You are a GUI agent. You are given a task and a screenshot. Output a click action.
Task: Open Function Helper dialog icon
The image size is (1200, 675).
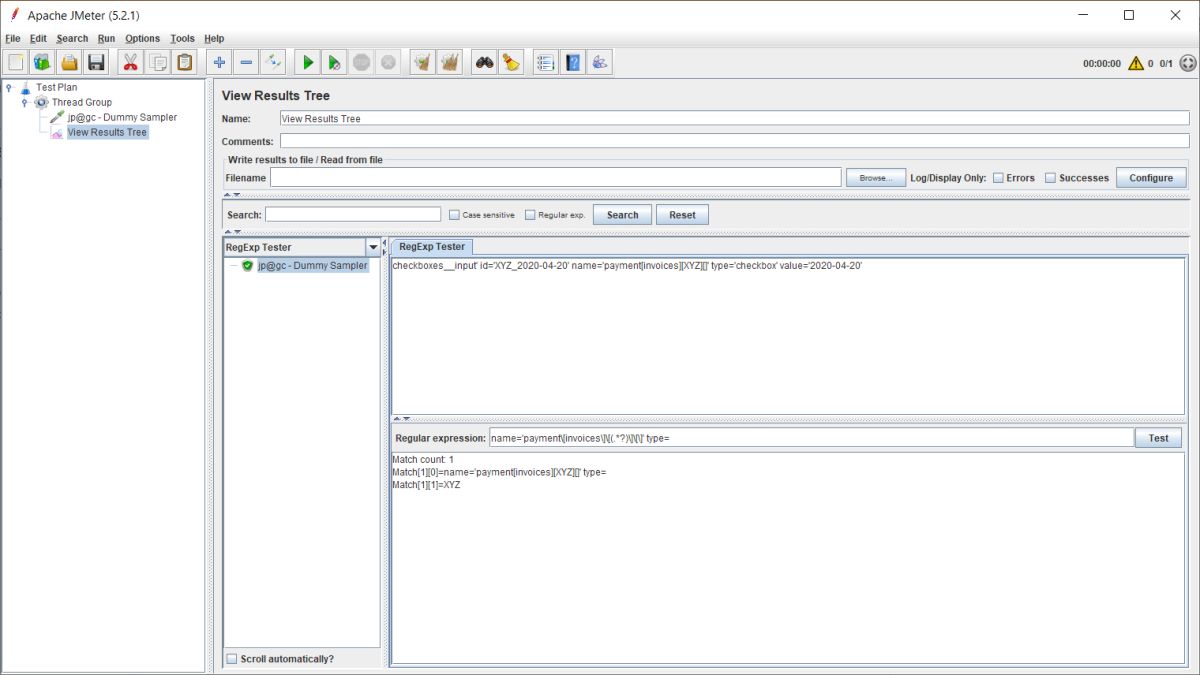click(546, 63)
